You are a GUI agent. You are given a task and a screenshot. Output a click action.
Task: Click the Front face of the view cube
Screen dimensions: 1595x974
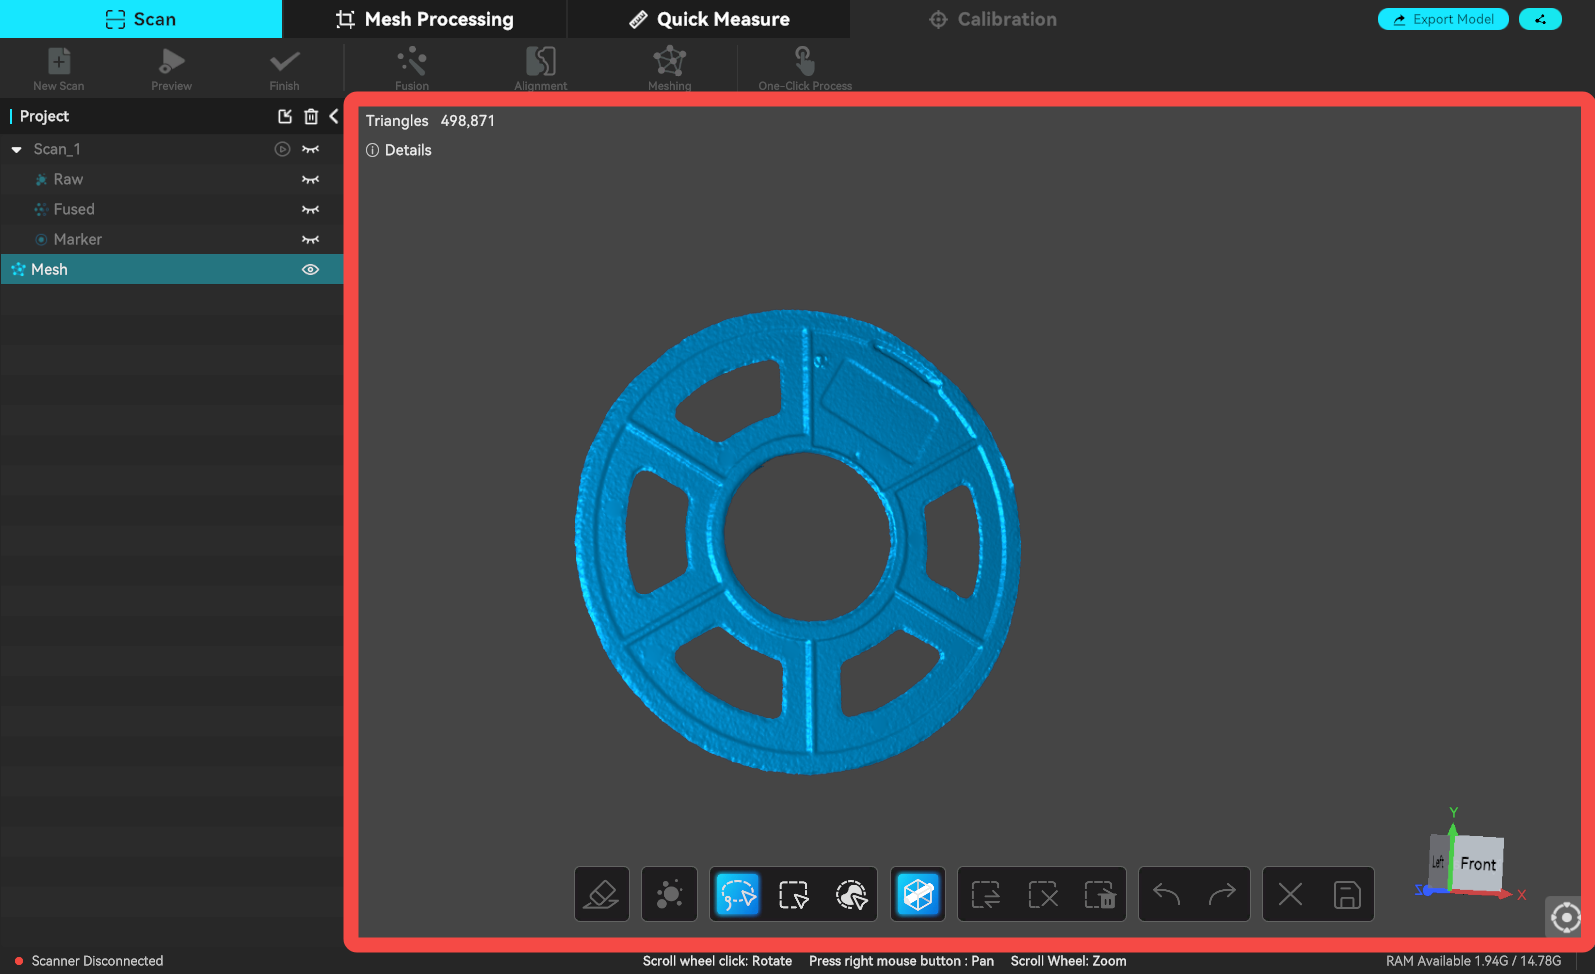[x=1478, y=863]
